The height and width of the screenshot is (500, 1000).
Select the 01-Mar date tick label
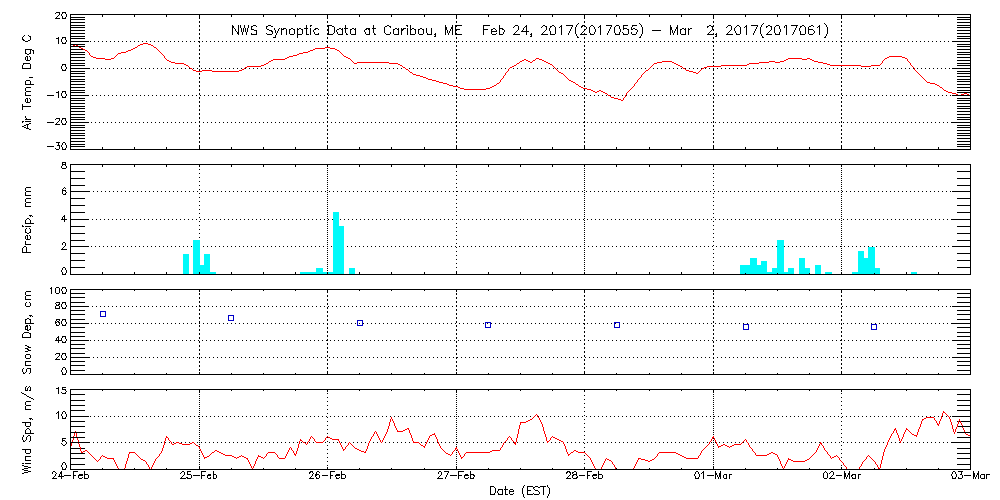tap(714, 478)
